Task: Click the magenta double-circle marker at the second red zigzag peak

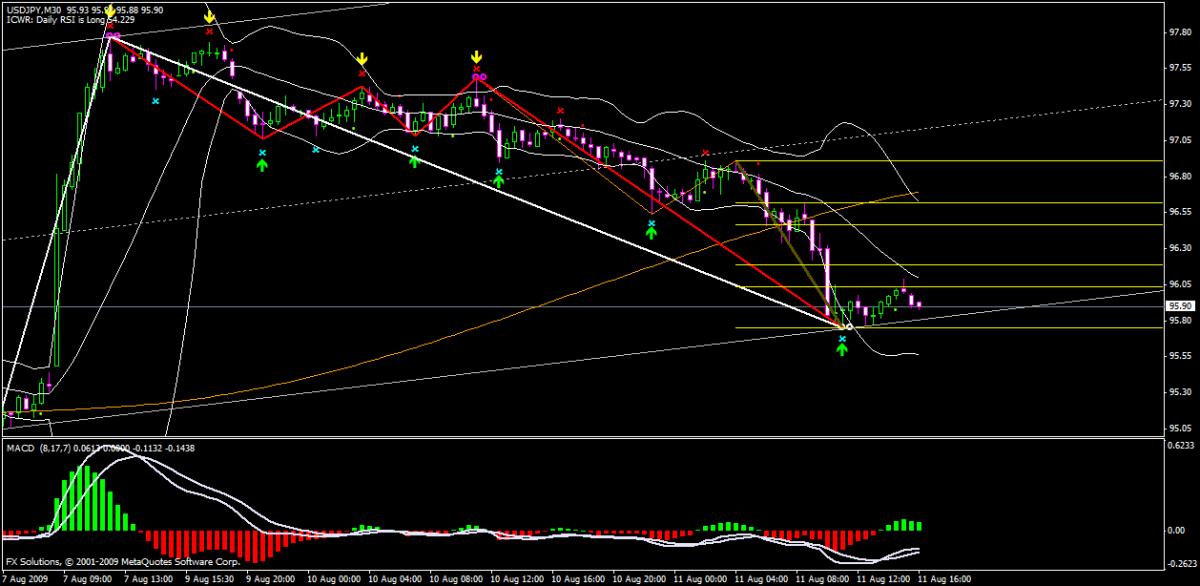Action: (x=480, y=77)
